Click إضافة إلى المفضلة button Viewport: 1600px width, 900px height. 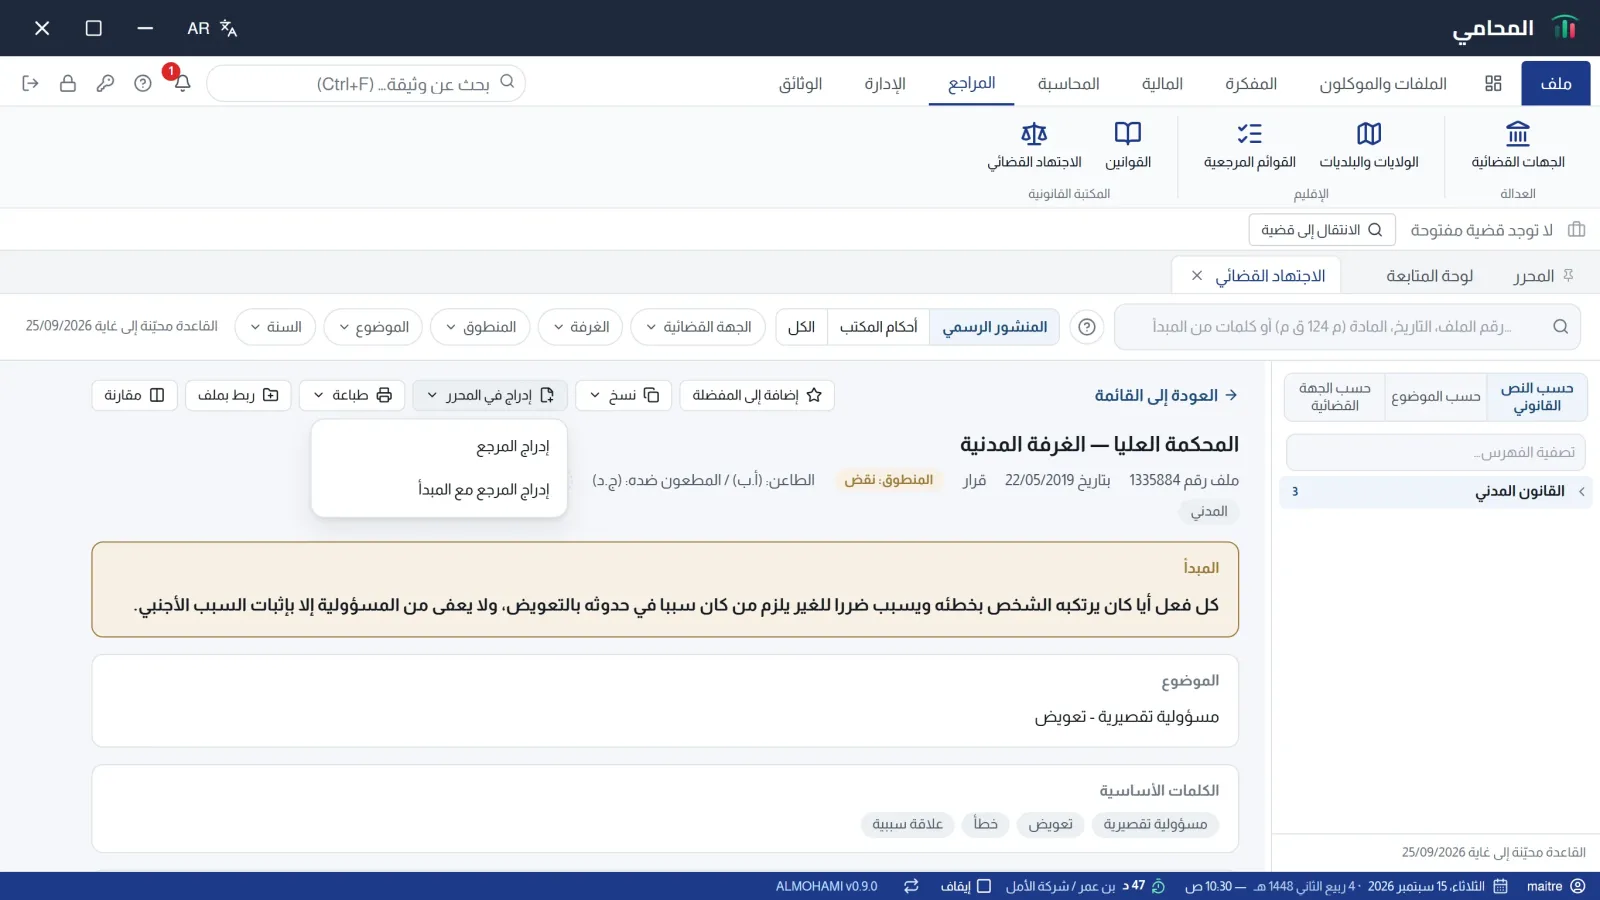tap(757, 395)
